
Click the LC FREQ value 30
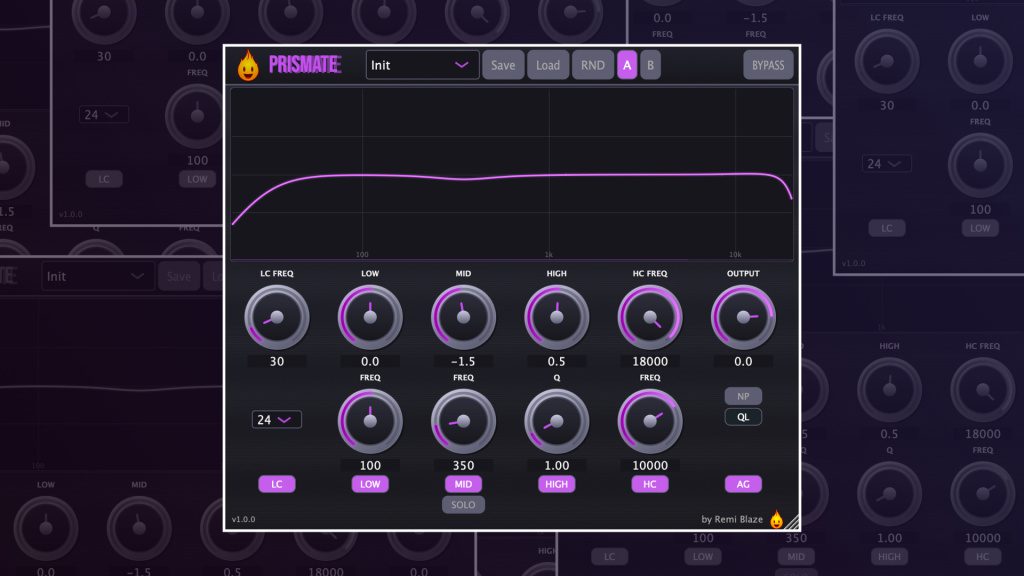277,361
